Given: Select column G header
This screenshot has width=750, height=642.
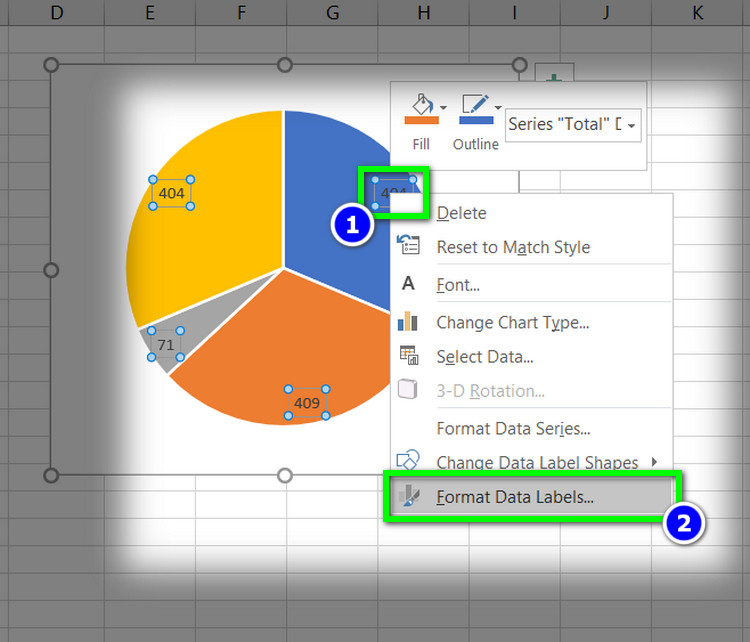Looking at the screenshot, I should 332,12.
